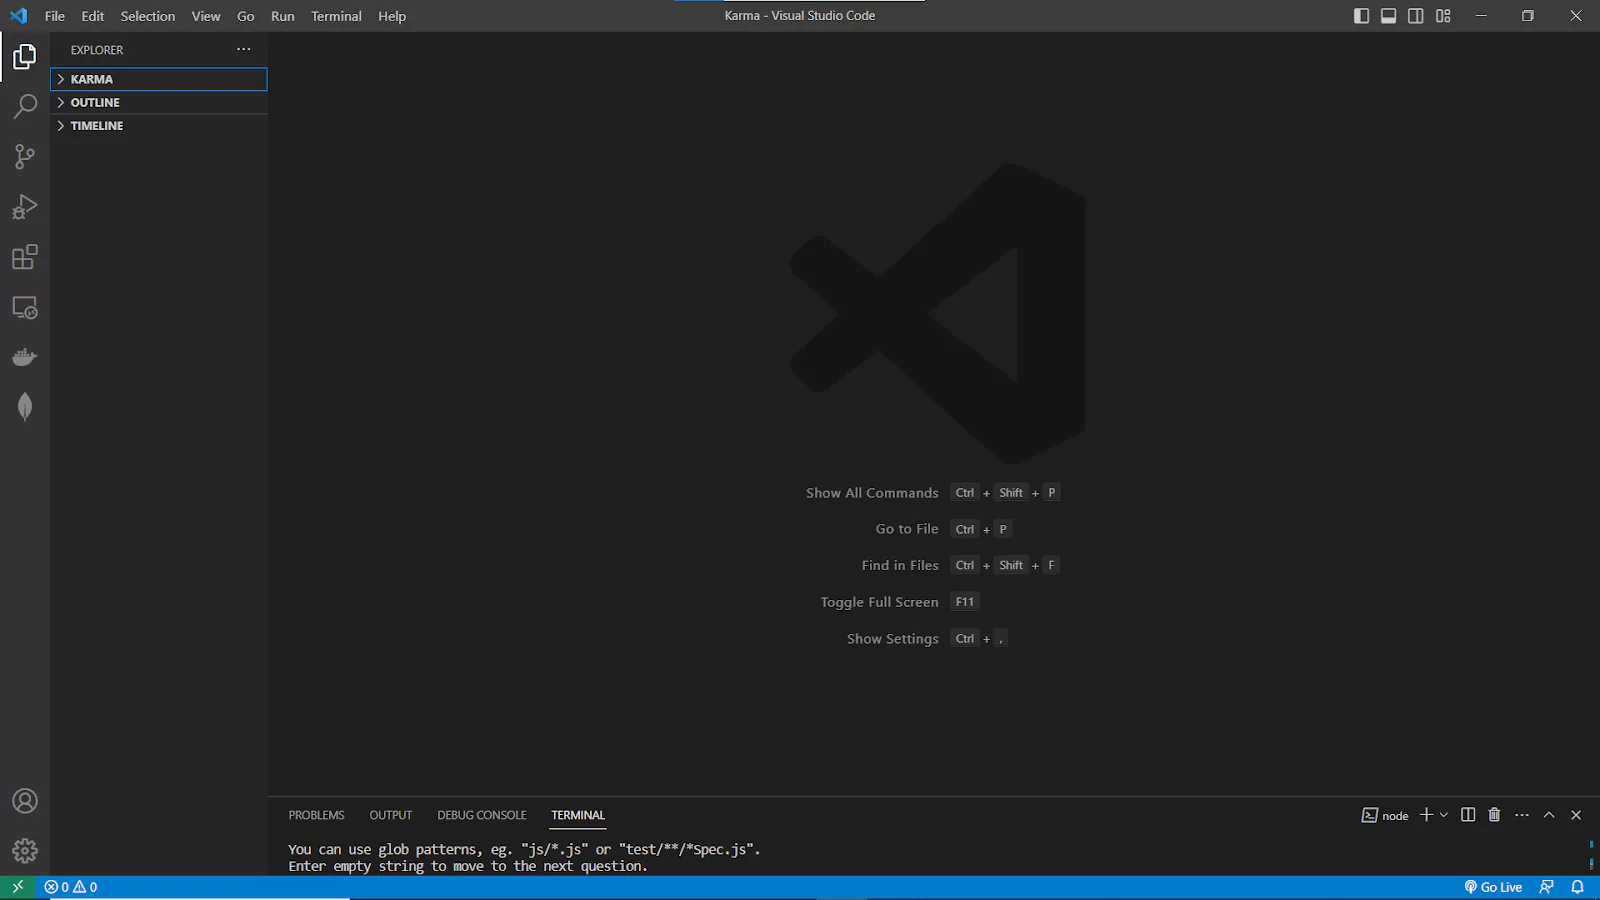
Task: Open the Run and Debug view
Action: click(25, 206)
